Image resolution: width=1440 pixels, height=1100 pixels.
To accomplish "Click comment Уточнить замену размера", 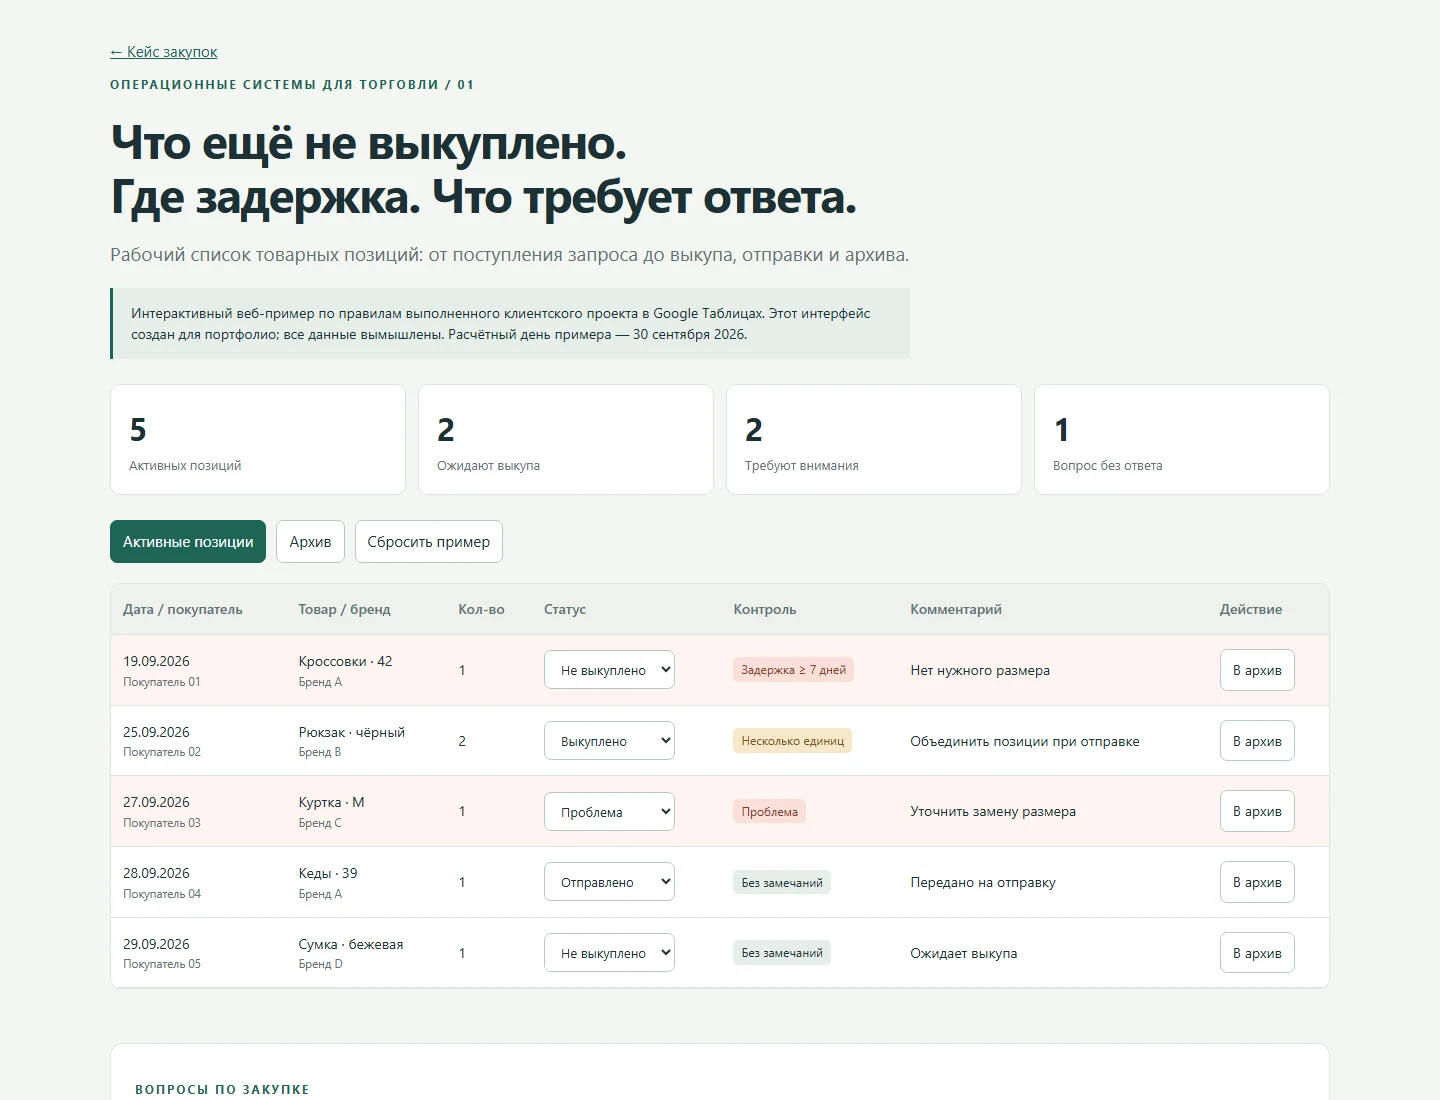I will [x=993, y=811].
